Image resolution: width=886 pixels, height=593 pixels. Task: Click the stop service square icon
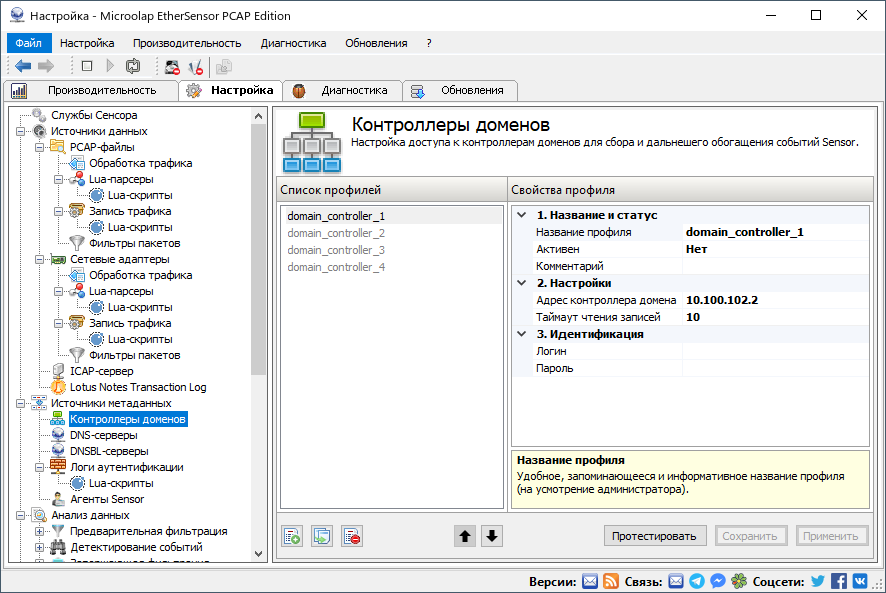coord(88,66)
